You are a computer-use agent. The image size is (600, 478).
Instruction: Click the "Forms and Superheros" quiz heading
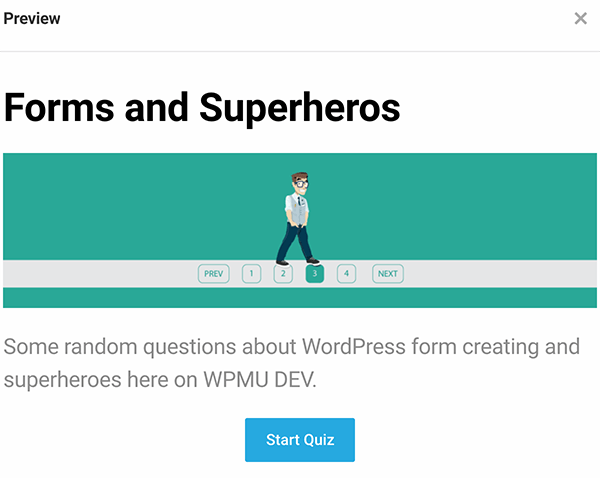(x=202, y=107)
